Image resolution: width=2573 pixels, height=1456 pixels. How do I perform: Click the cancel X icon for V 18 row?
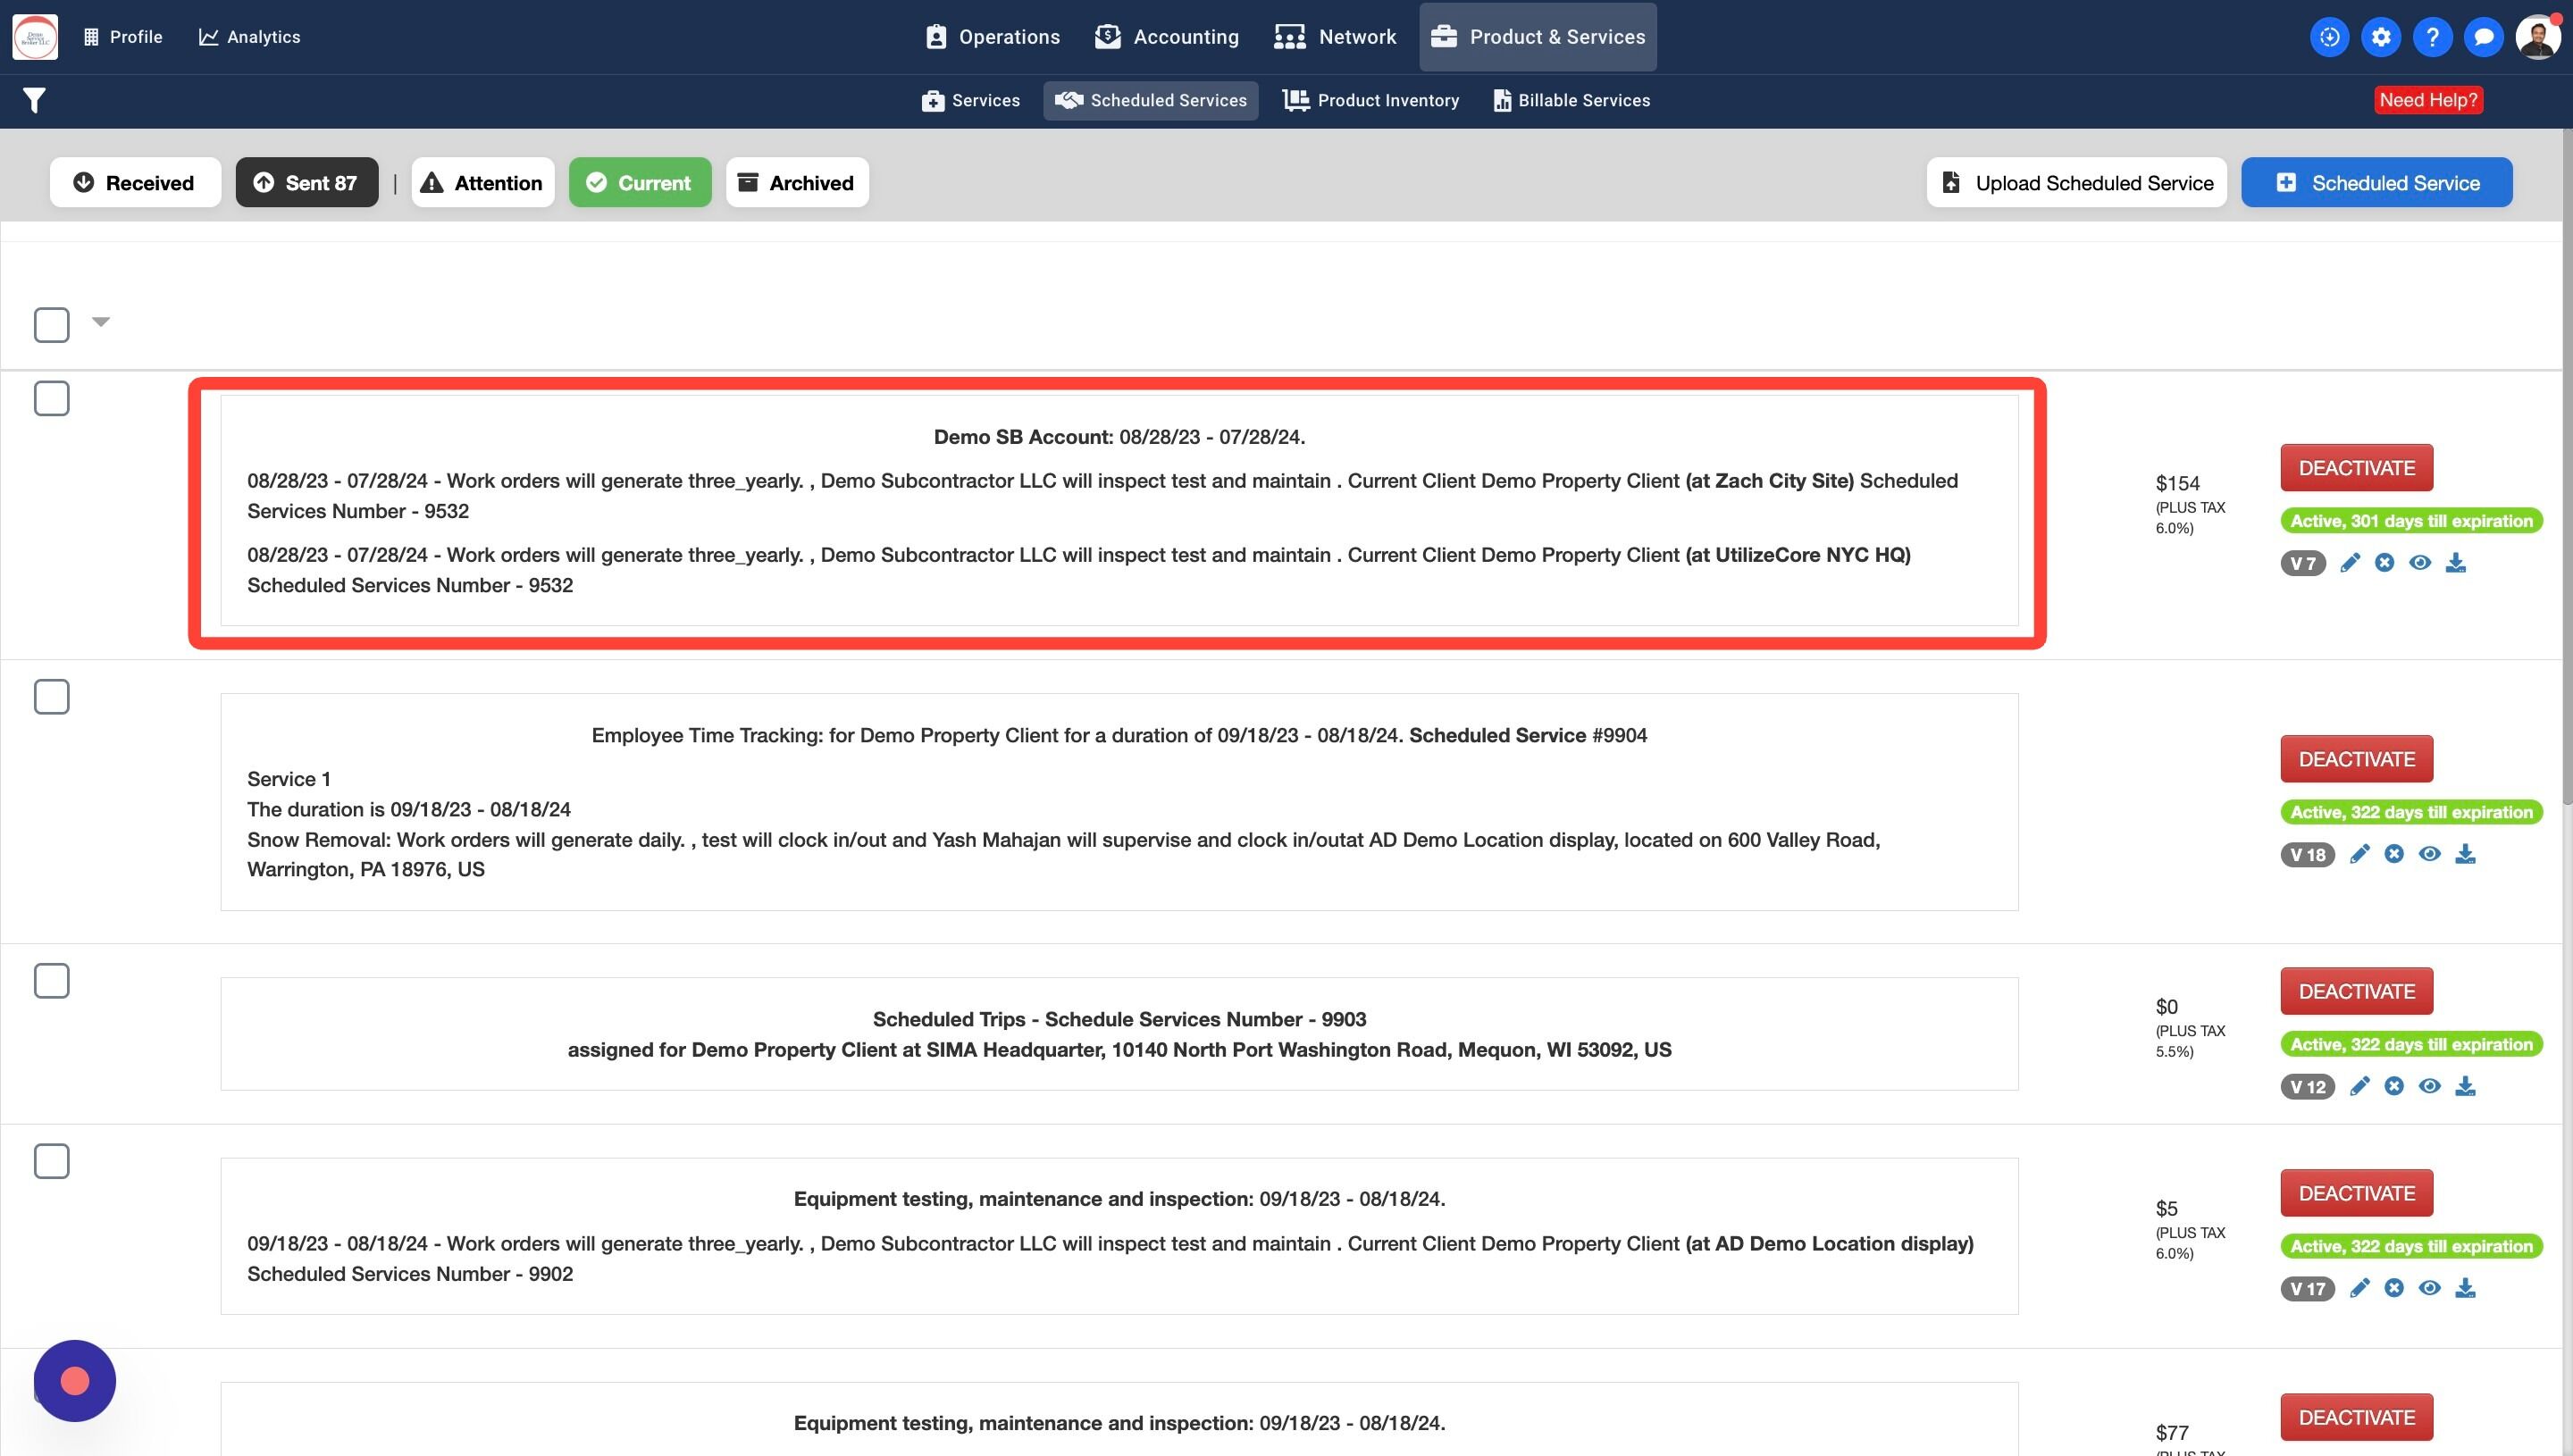pyautogui.click(x=2393, y=854)
